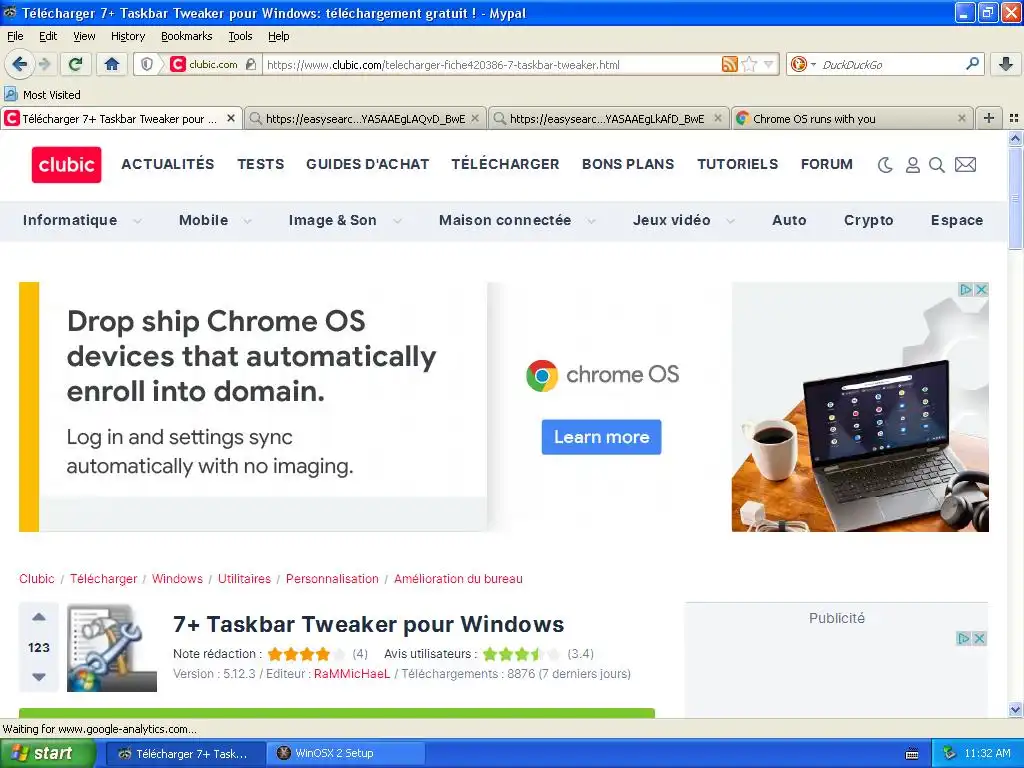
Task: Open the site padlock security info
Action: (251, 64)
